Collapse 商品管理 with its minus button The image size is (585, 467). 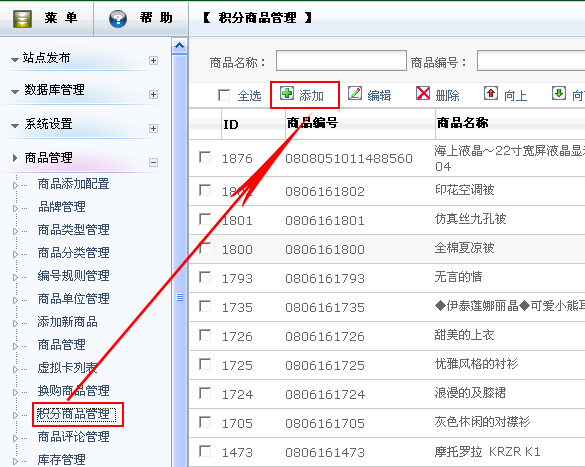153,162
